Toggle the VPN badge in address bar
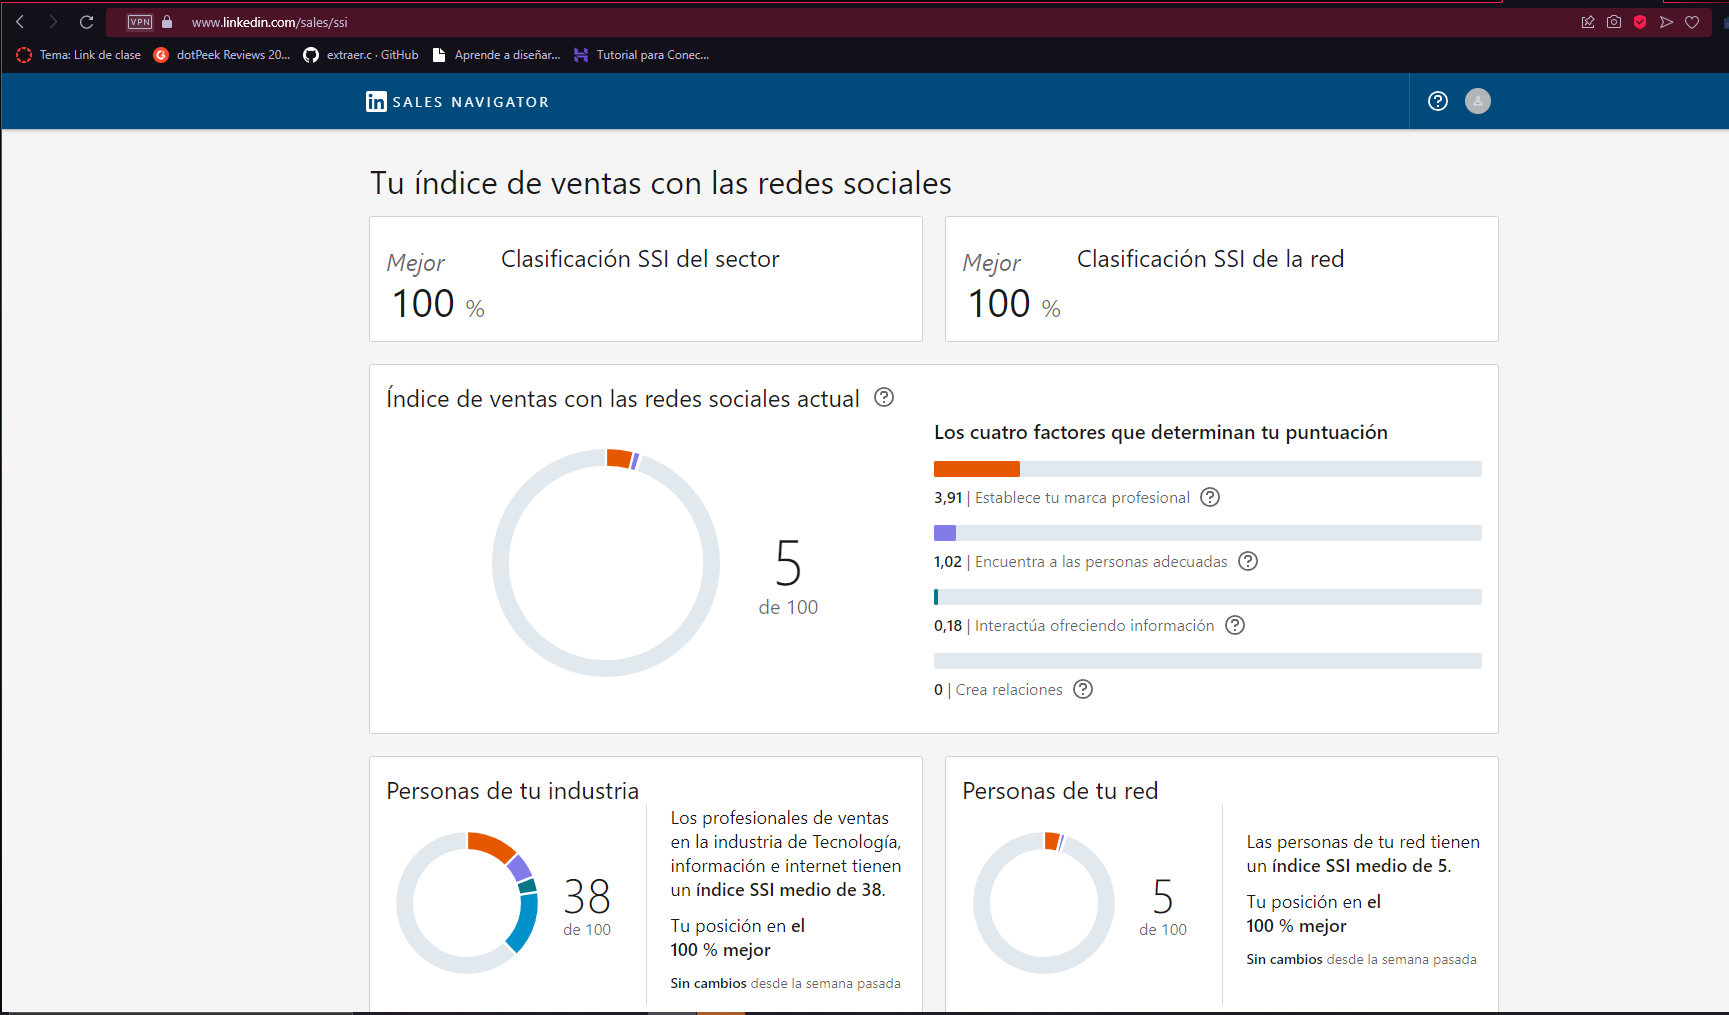The width and height of the screenshot is (1729, 1015). click(x=140, y=22)
